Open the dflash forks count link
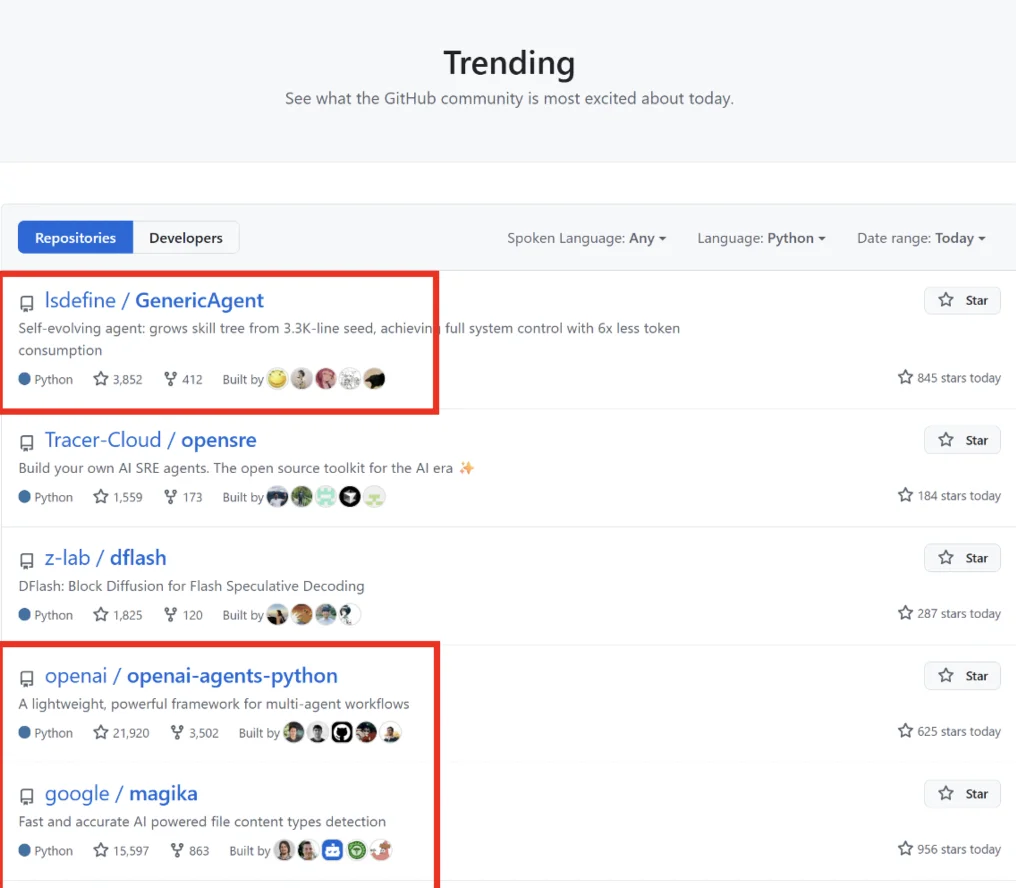Screen dimensions: 1016x888 pyautogui.click(x=184, y=615)
